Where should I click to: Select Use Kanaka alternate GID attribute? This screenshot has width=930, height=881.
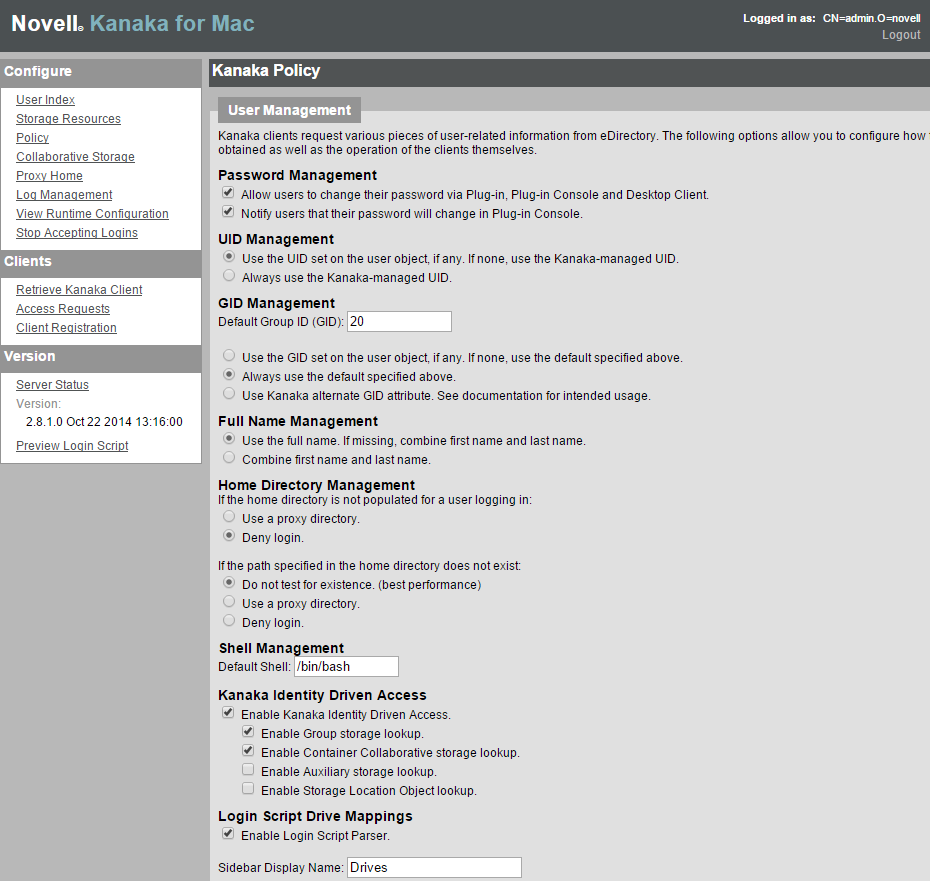pos(229,394)
